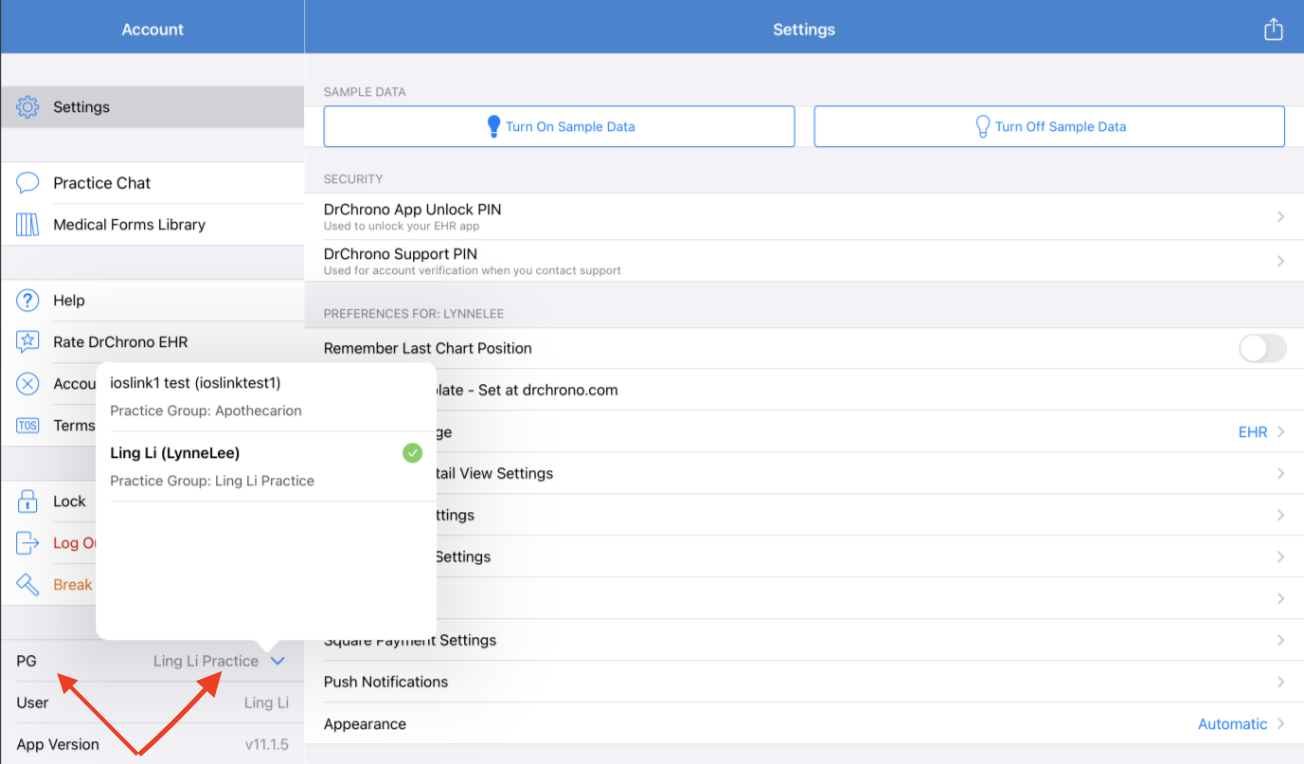This screenshot has width=1304, height=764.
Task: Open DrChrono Support PIN setting
Action: [x=804, y=261]
